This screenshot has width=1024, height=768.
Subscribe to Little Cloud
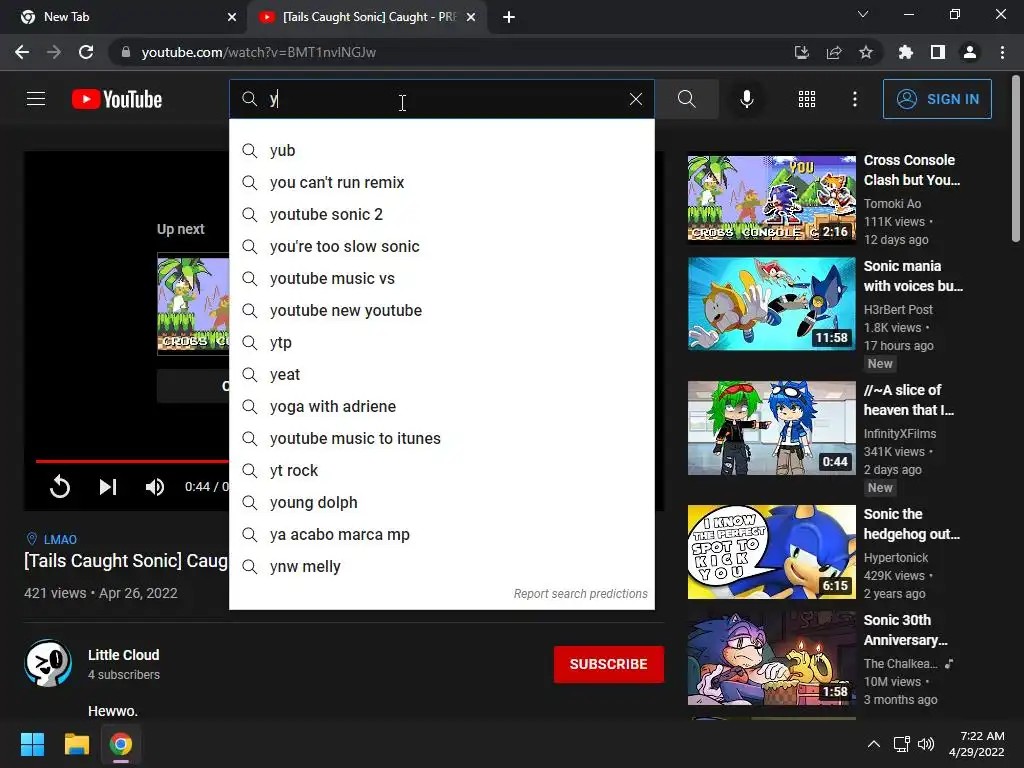[x=609, y=664]
